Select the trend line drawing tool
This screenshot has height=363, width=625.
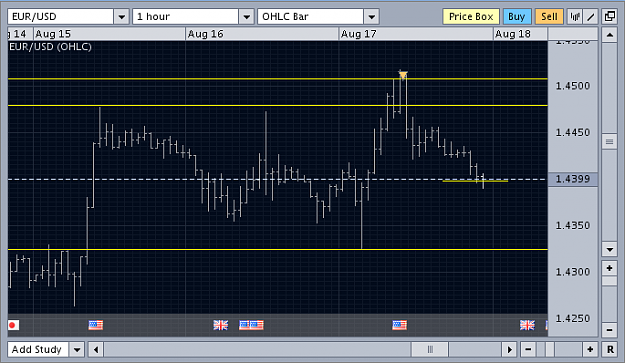pos(591,17)
